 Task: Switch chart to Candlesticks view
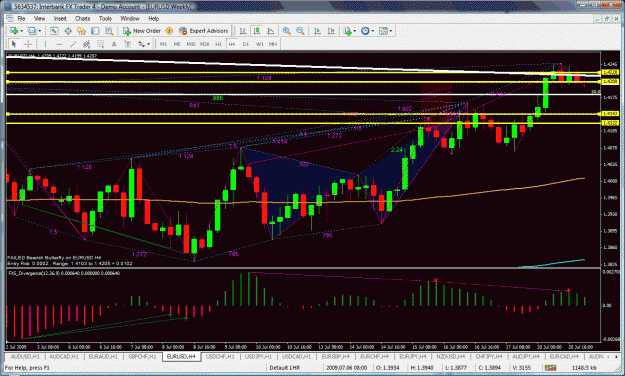[257, 31]
